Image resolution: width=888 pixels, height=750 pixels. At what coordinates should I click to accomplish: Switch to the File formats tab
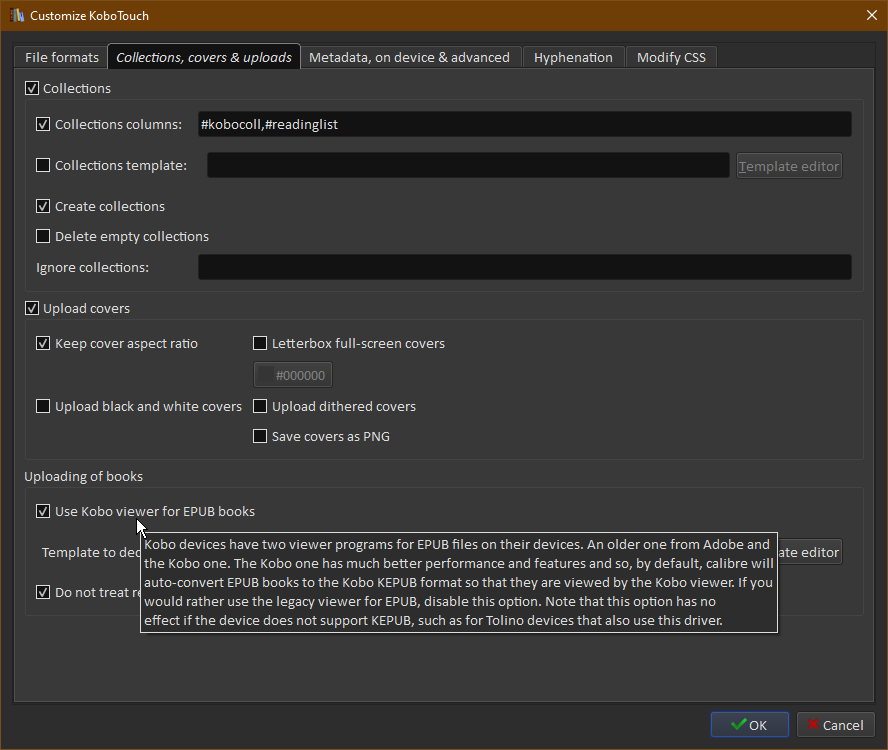62,57
